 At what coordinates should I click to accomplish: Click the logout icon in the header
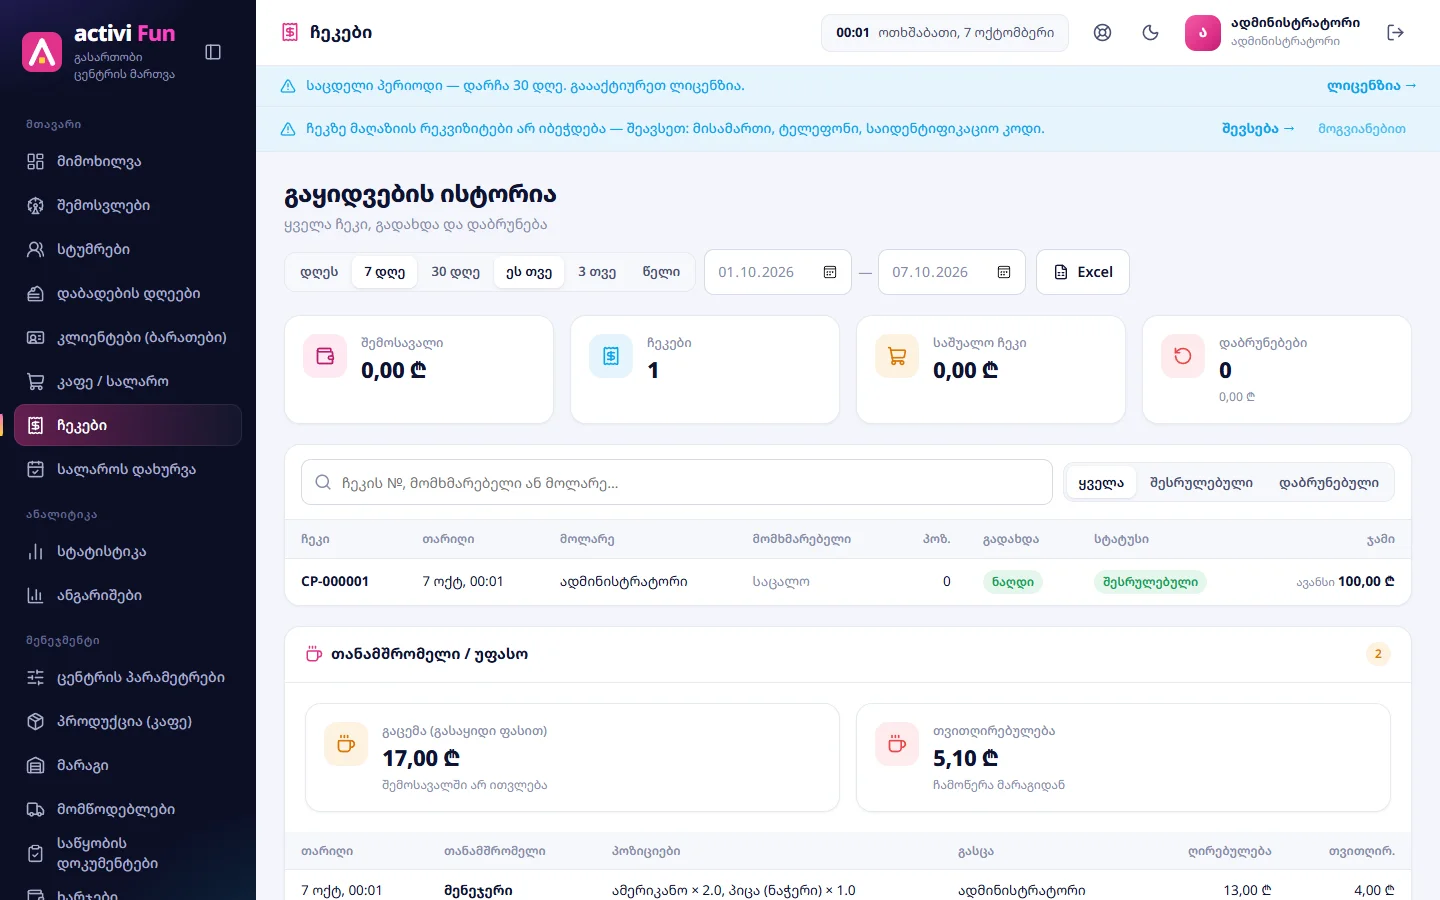[x=1396, y=32]
